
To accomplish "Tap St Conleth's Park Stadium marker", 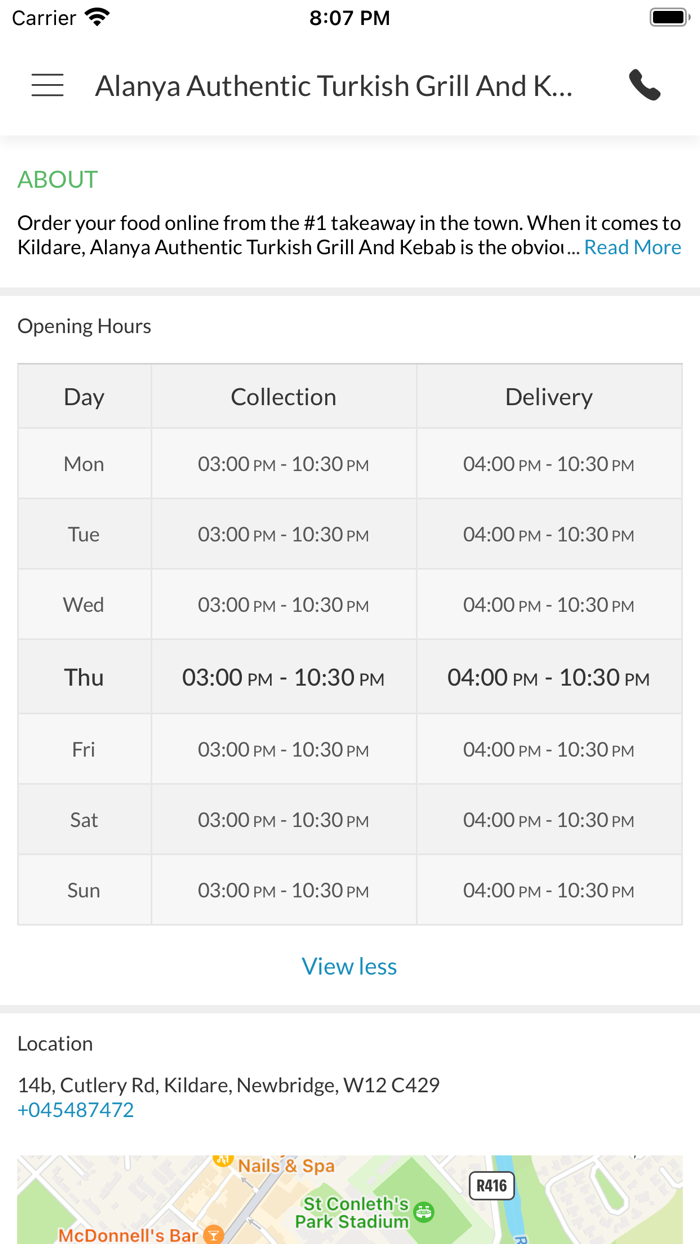I will click(424, 1212).
